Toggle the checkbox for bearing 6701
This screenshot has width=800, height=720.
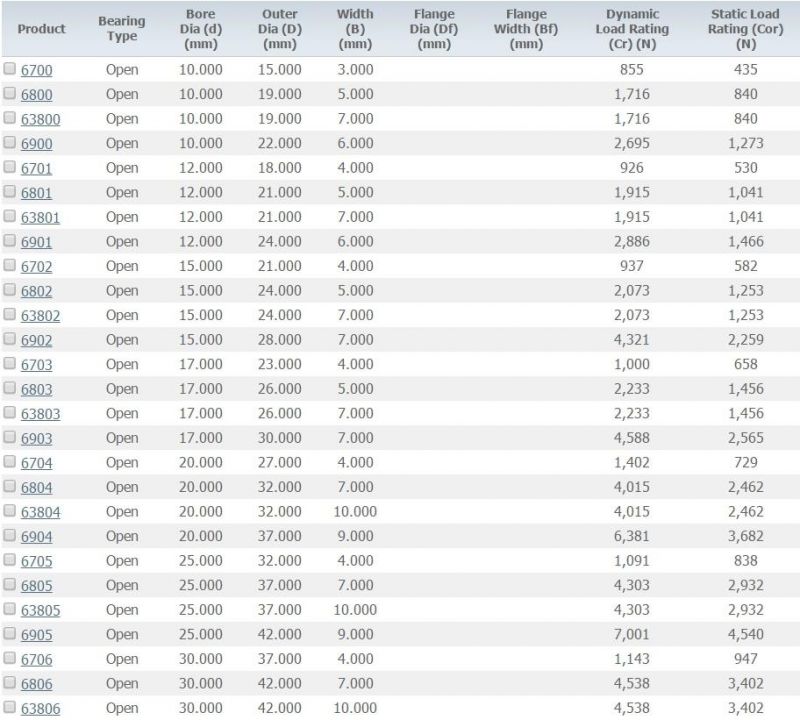(10, 167)
